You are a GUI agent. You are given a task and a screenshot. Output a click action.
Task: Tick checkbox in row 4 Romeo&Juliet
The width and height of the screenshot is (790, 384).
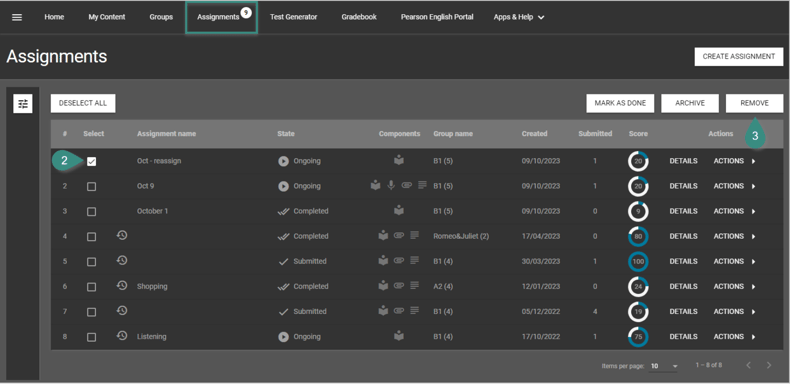click(x=91, y=237)
